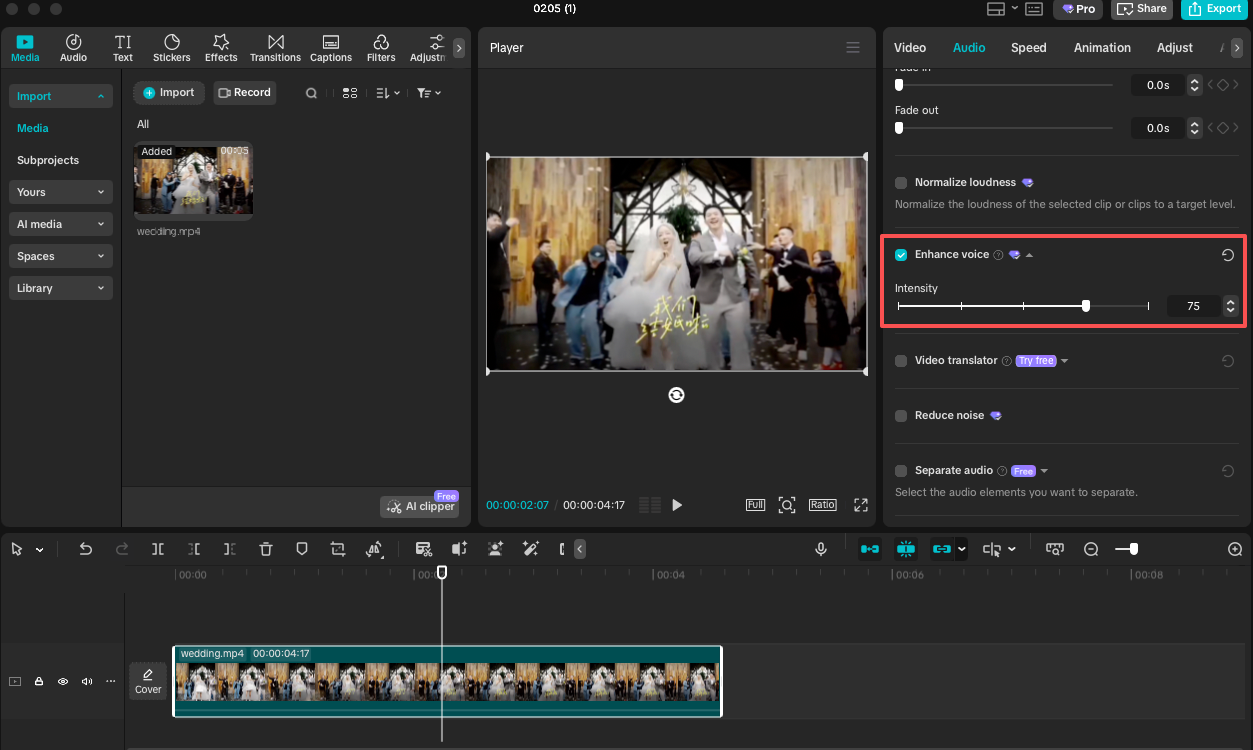The height and width of the screenshot is (750, 1253).
Task: Enable the Reduce noise checkbox
Action: click(x=901, y=416)
